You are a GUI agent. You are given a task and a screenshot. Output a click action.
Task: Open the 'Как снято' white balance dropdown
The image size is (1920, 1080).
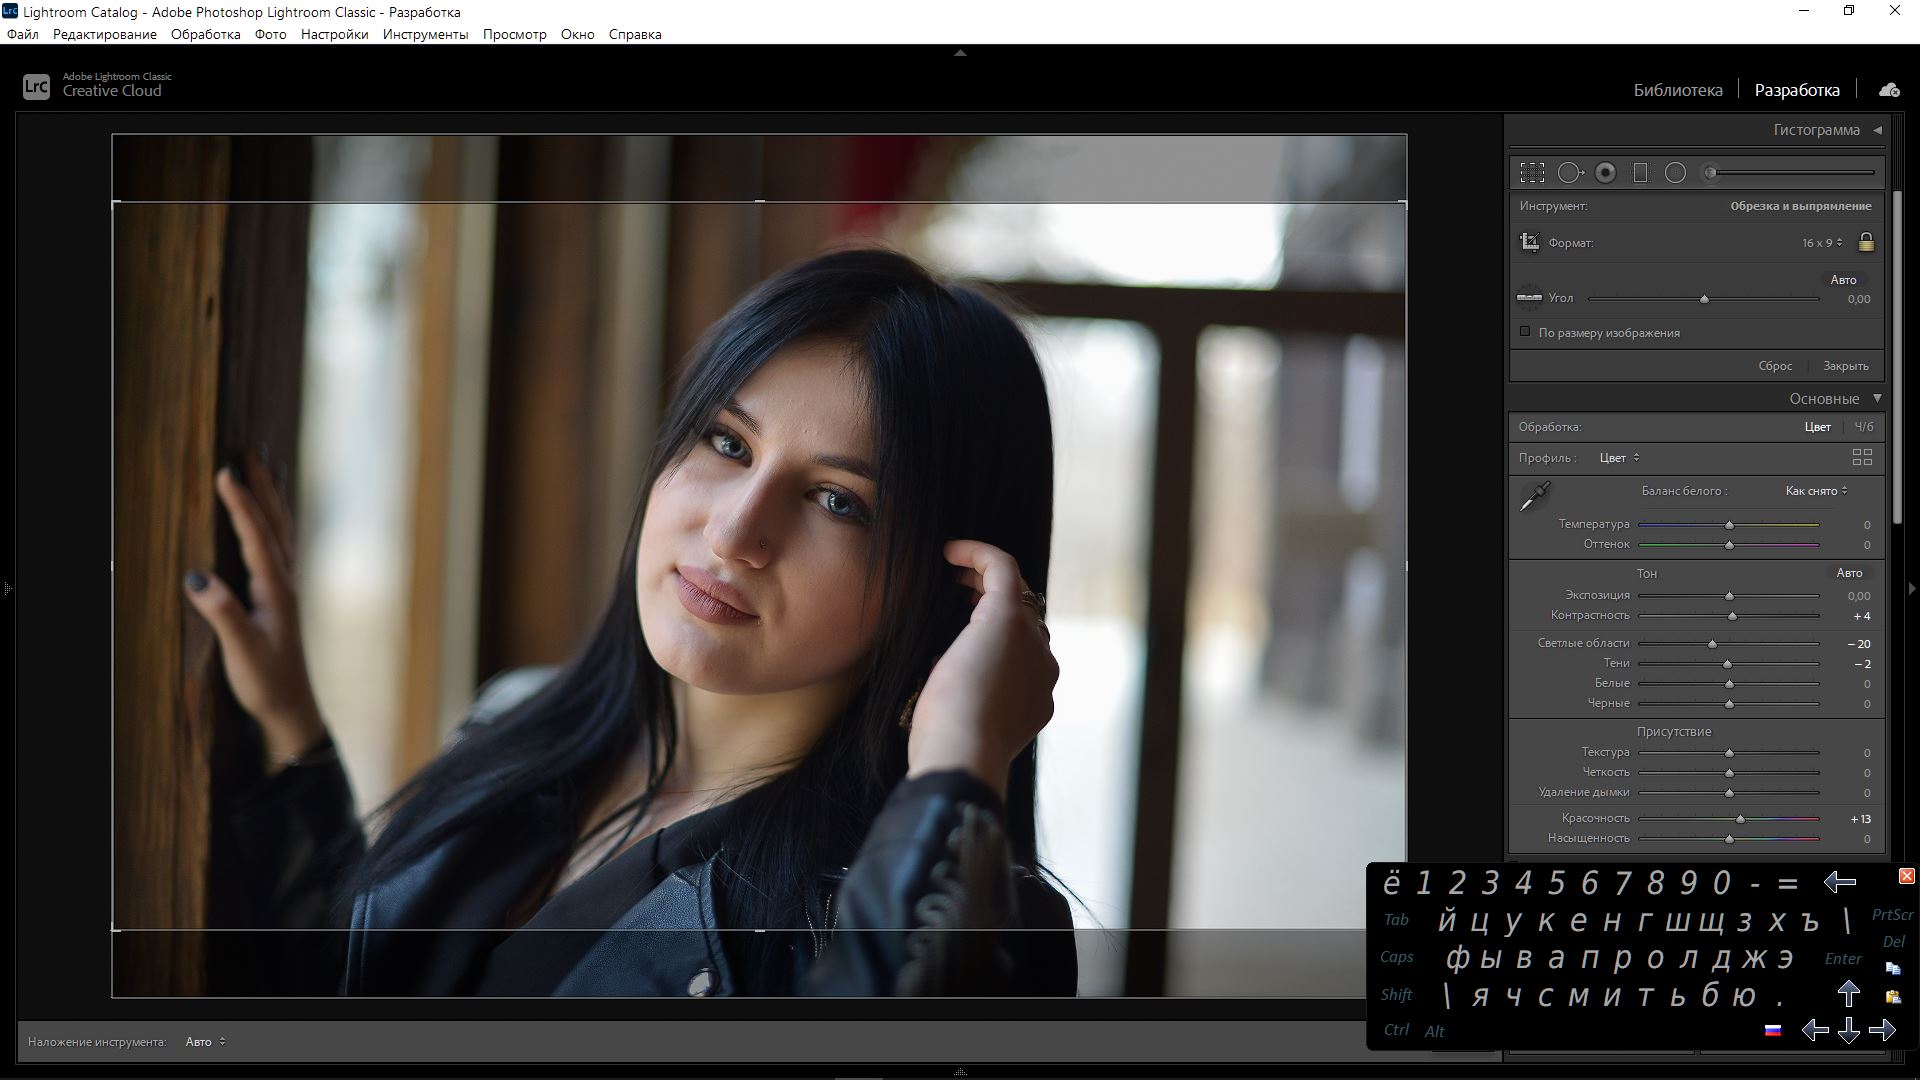tap(1816, 491)
